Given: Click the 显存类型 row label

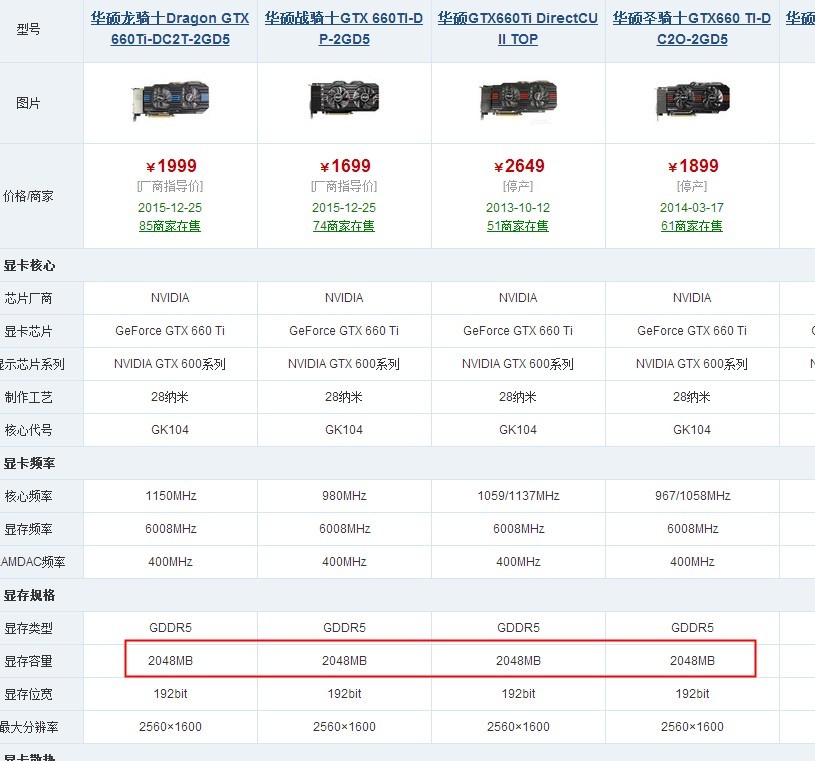Looking at the screenshot, I should click(28, 628).
